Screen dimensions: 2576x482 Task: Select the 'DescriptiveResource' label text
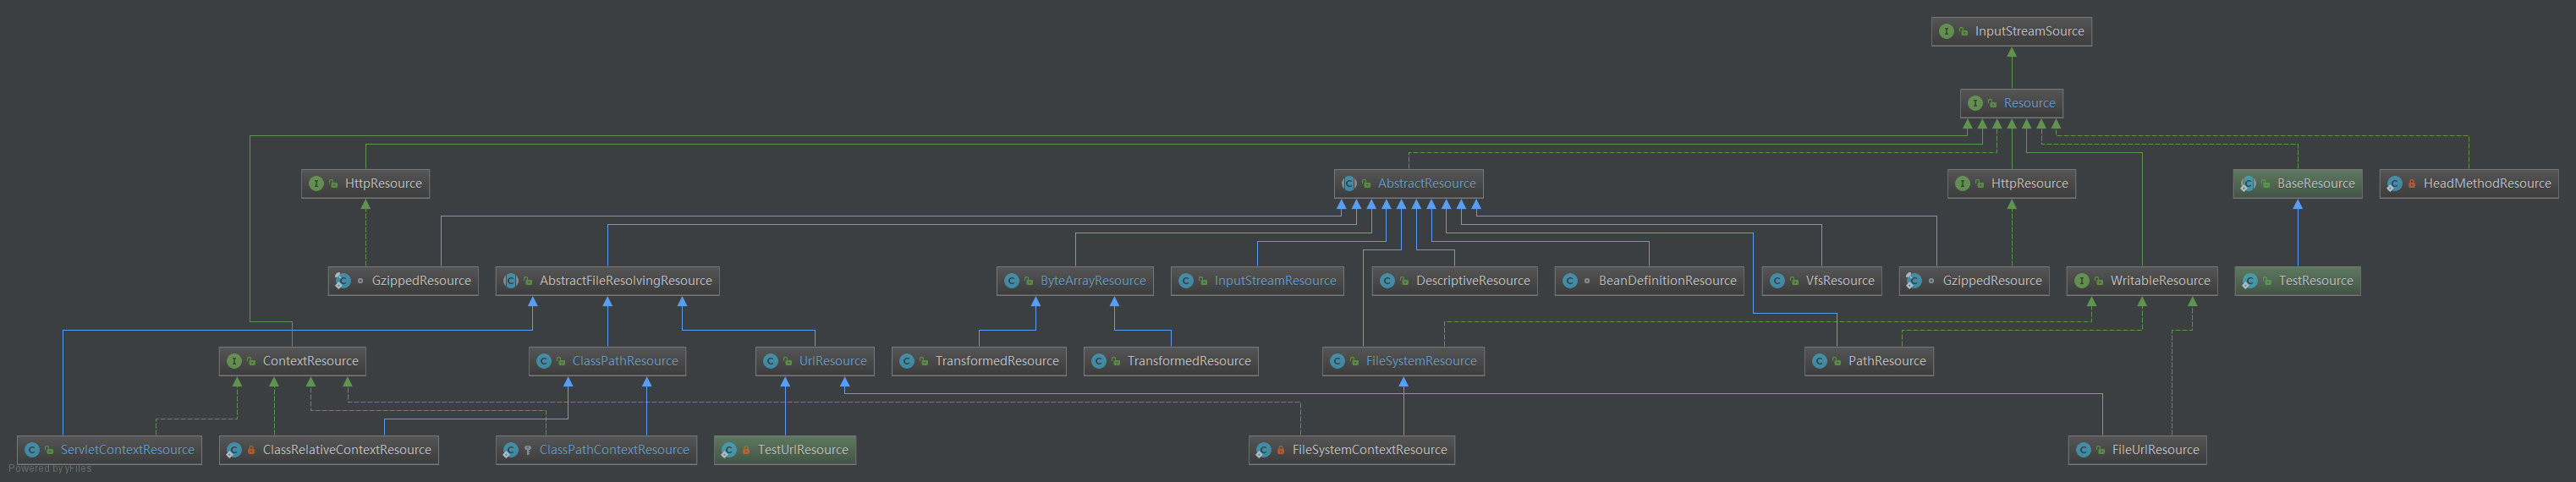click(x=1473, y=281)
